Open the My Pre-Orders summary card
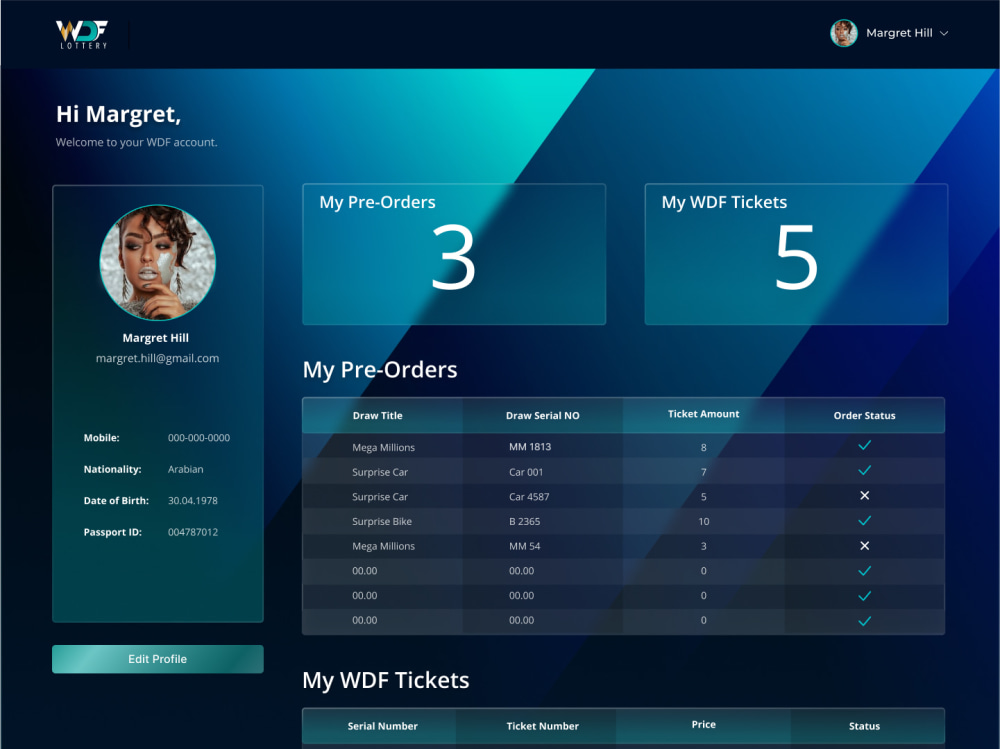1000x749 pixels. 454,254
